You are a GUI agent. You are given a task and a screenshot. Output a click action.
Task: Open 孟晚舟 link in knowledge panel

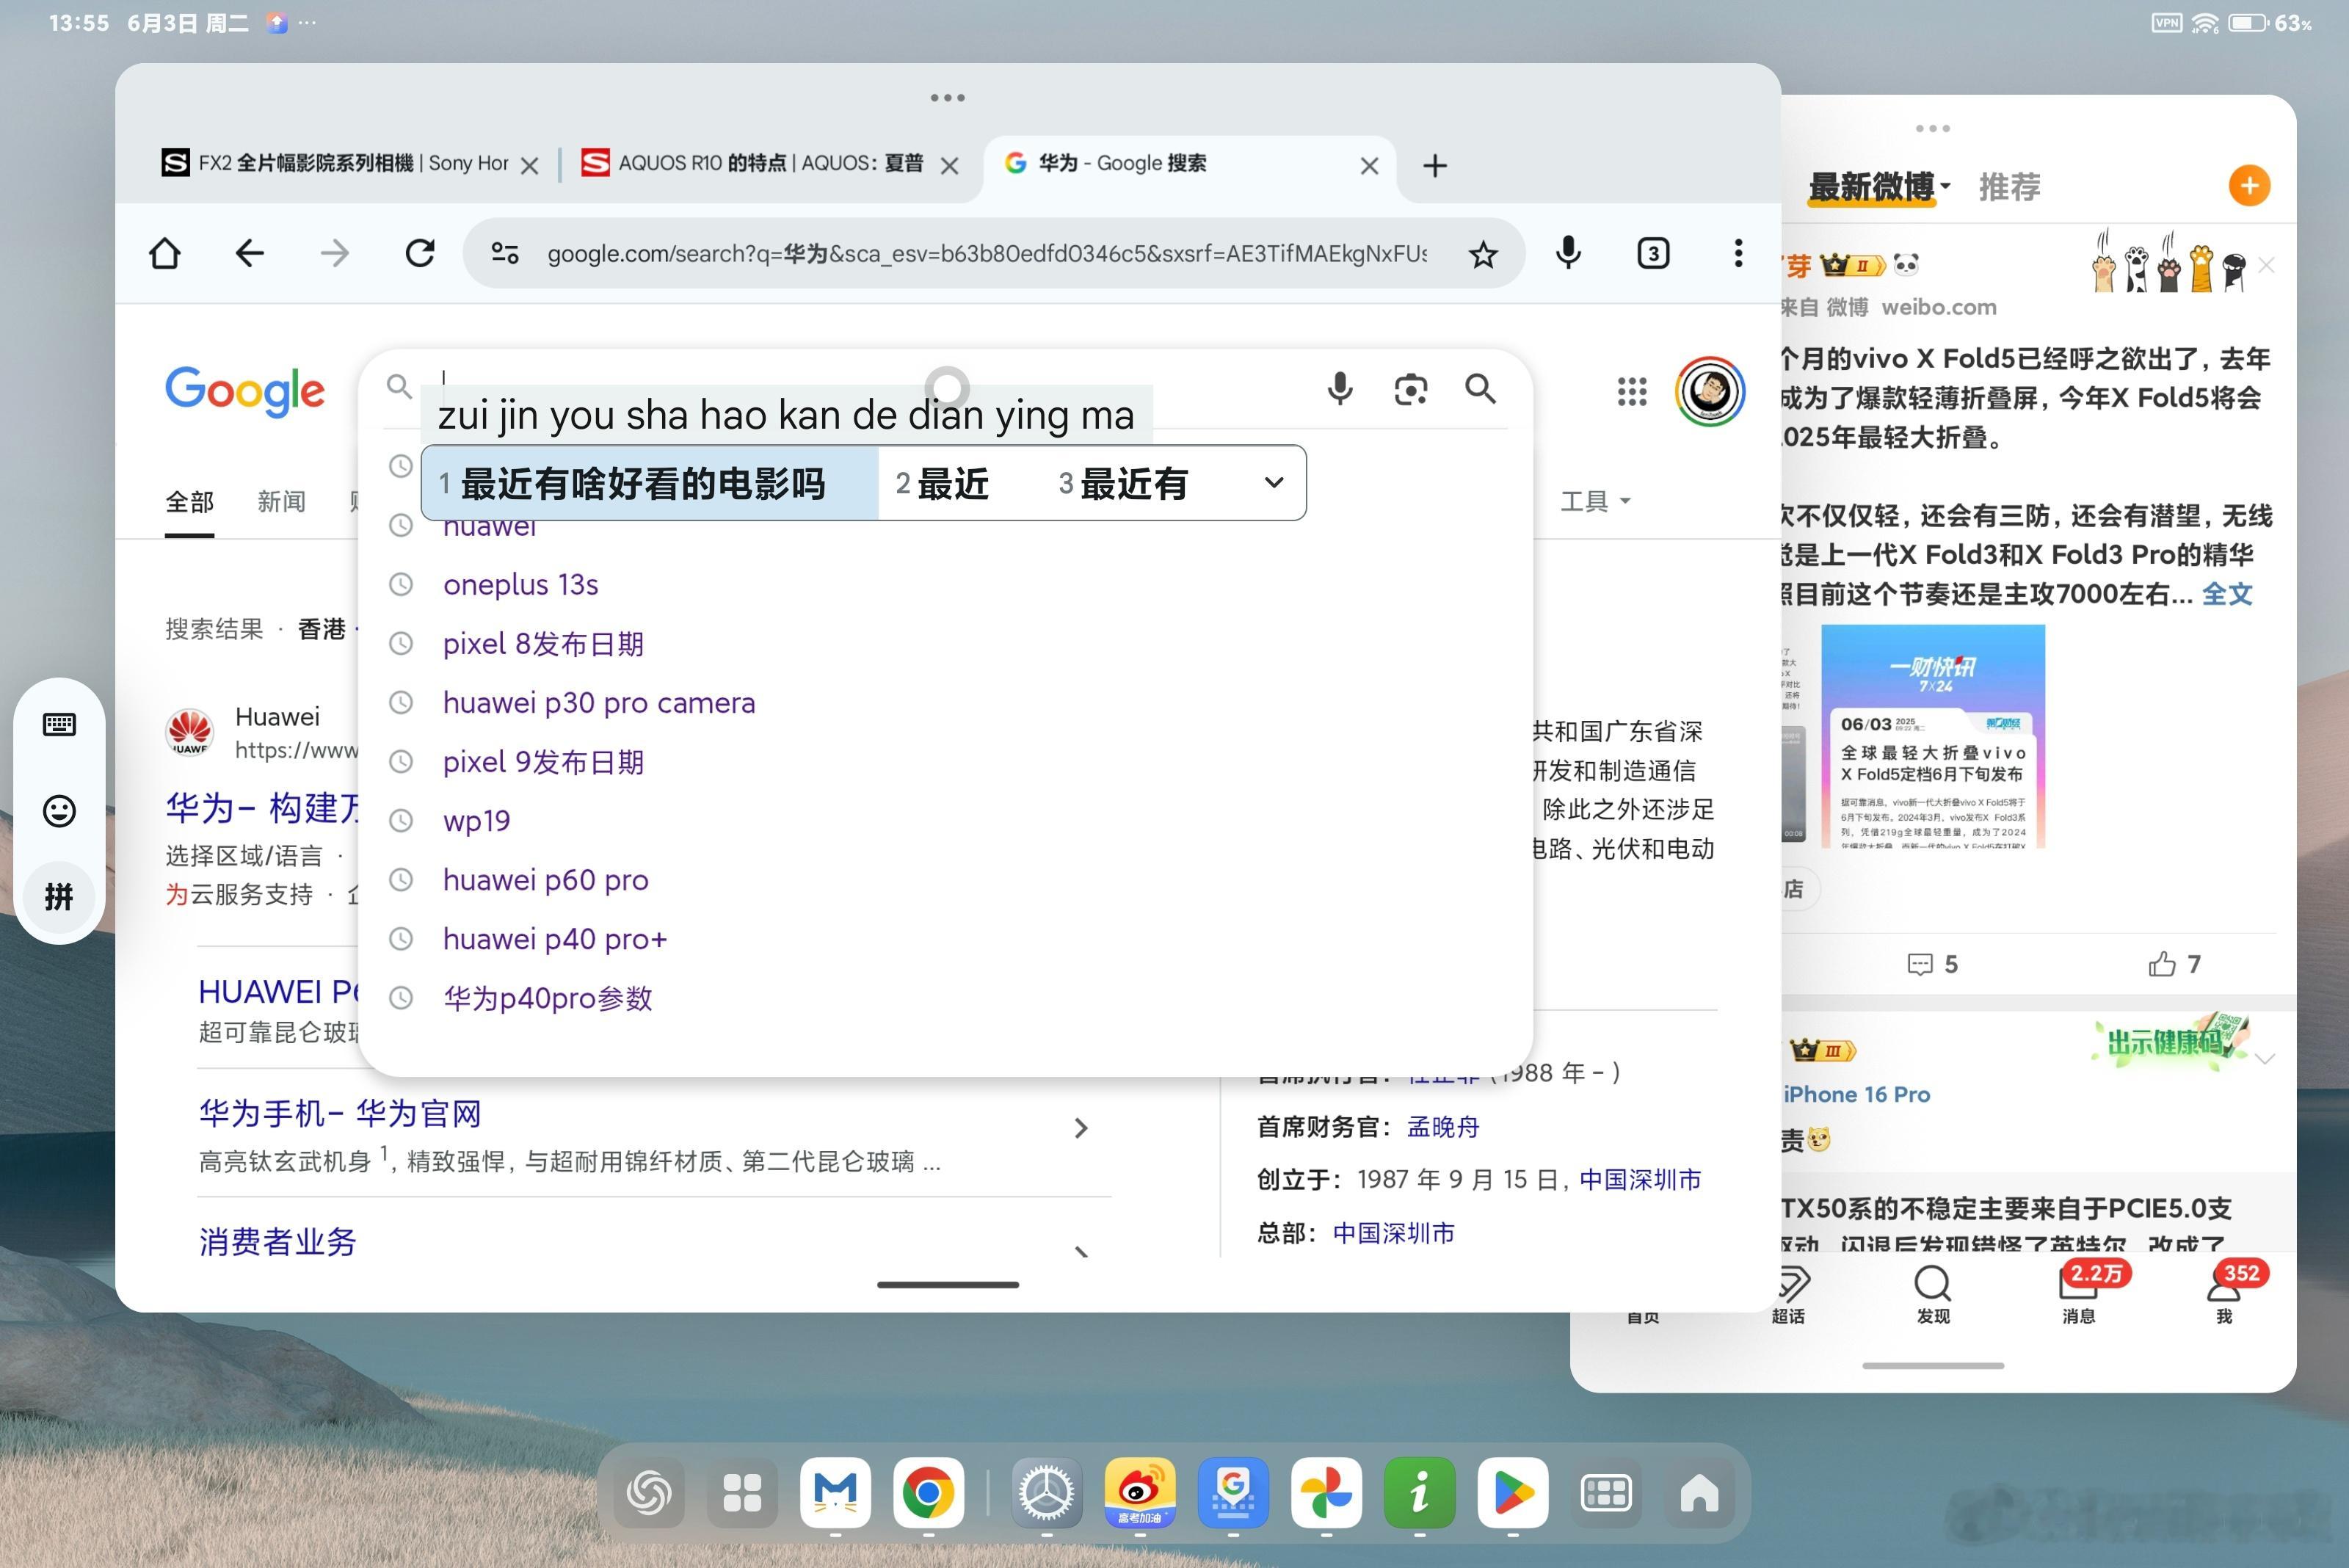[1443, 1127]
